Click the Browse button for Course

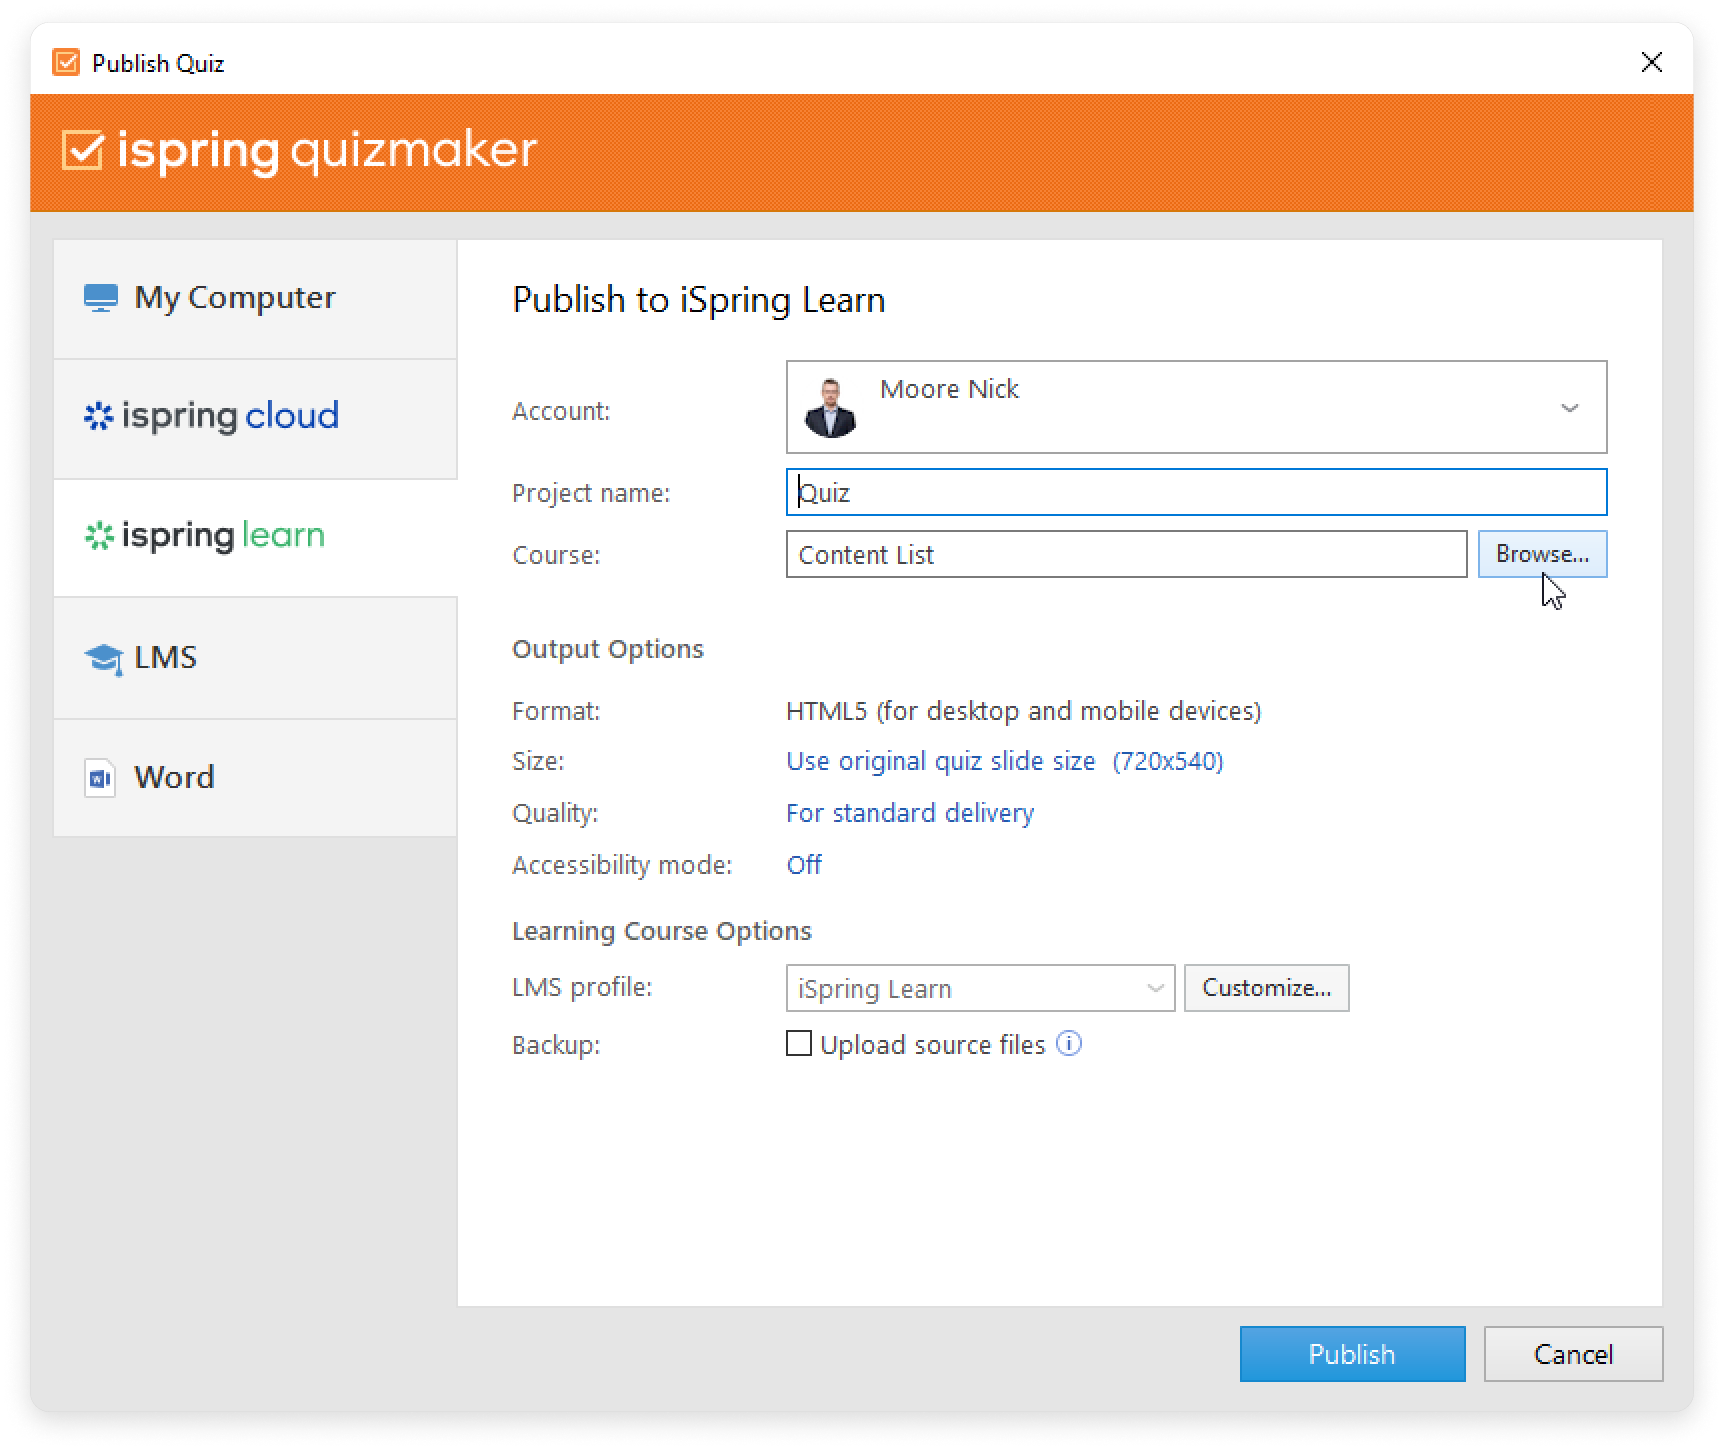pyautogui.click(x=1542, y=554)
